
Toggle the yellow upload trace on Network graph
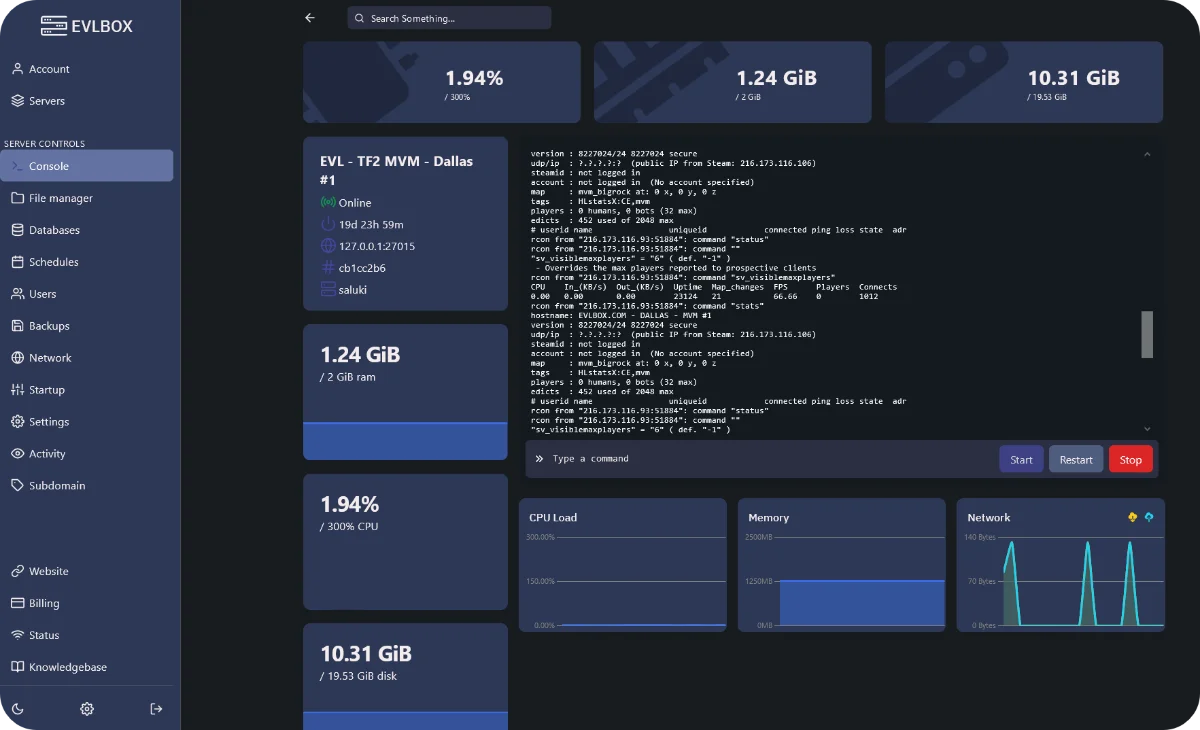(x=1131, y=517)
